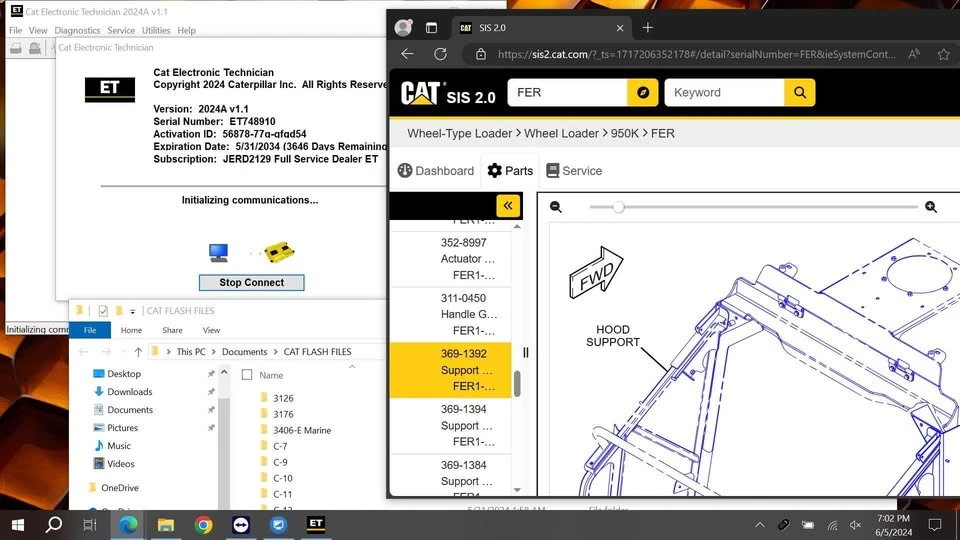
Task: Click compass icon beside FER search field
Action: (x=642, y=92)
